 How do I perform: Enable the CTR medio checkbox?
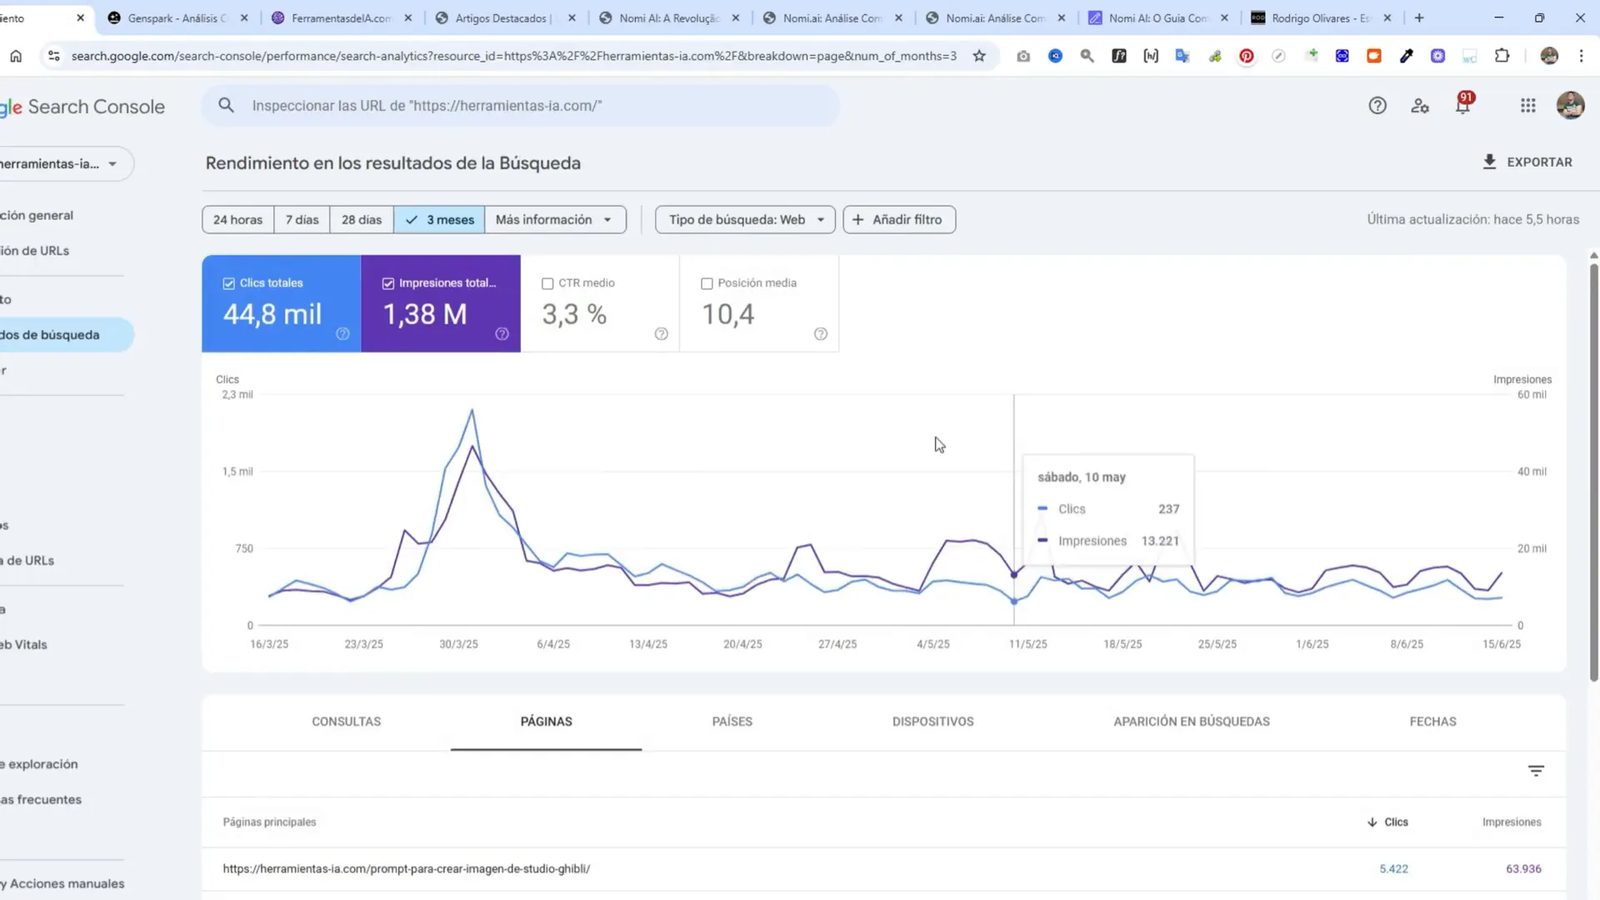pyautogui.click(x=547, y=283)
